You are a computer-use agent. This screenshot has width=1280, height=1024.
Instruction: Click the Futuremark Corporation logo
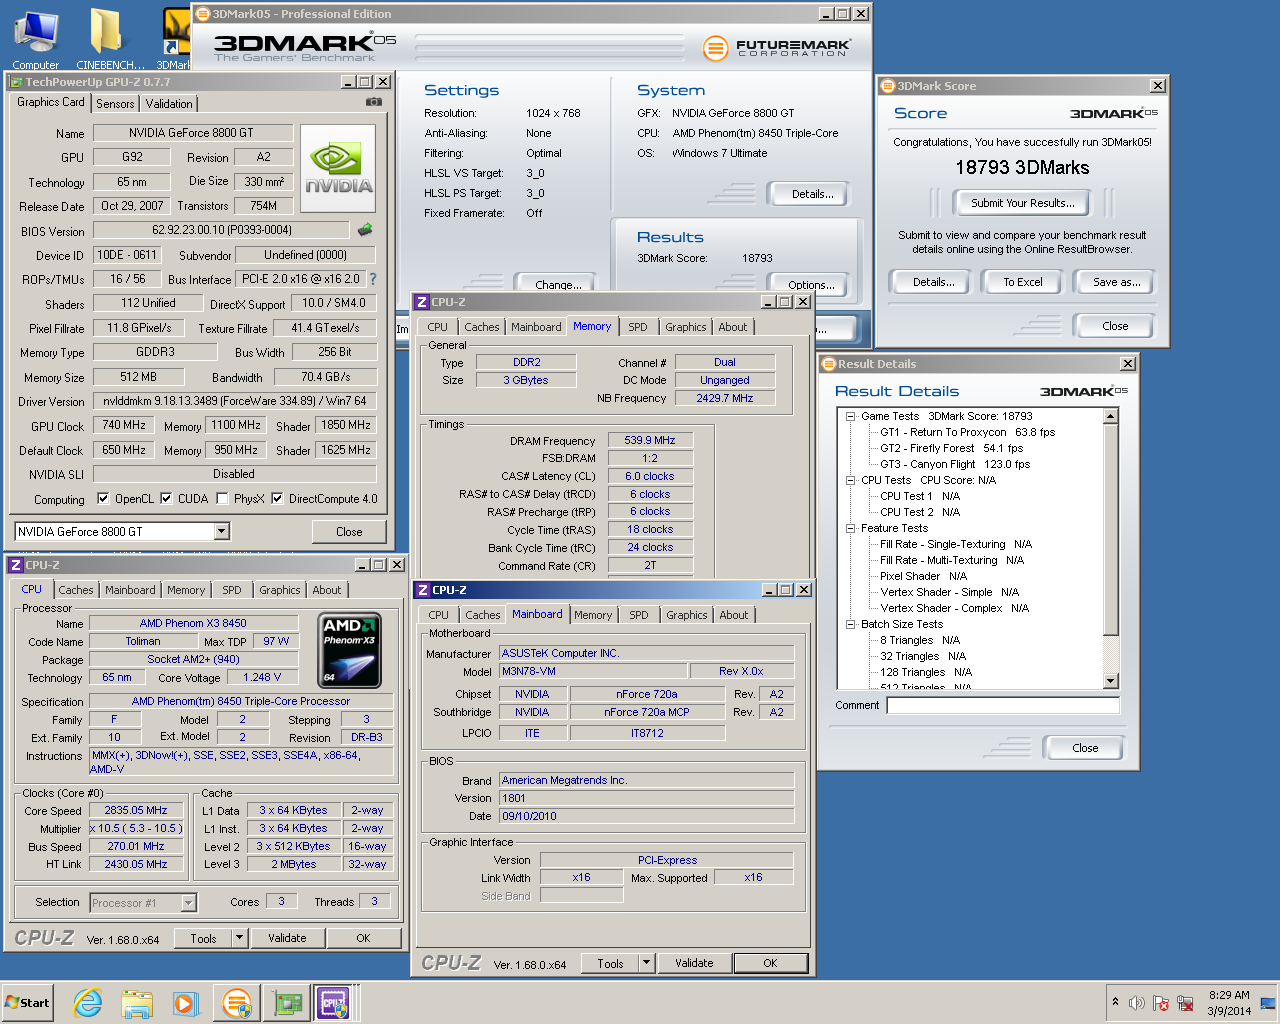tap(776, 47)
